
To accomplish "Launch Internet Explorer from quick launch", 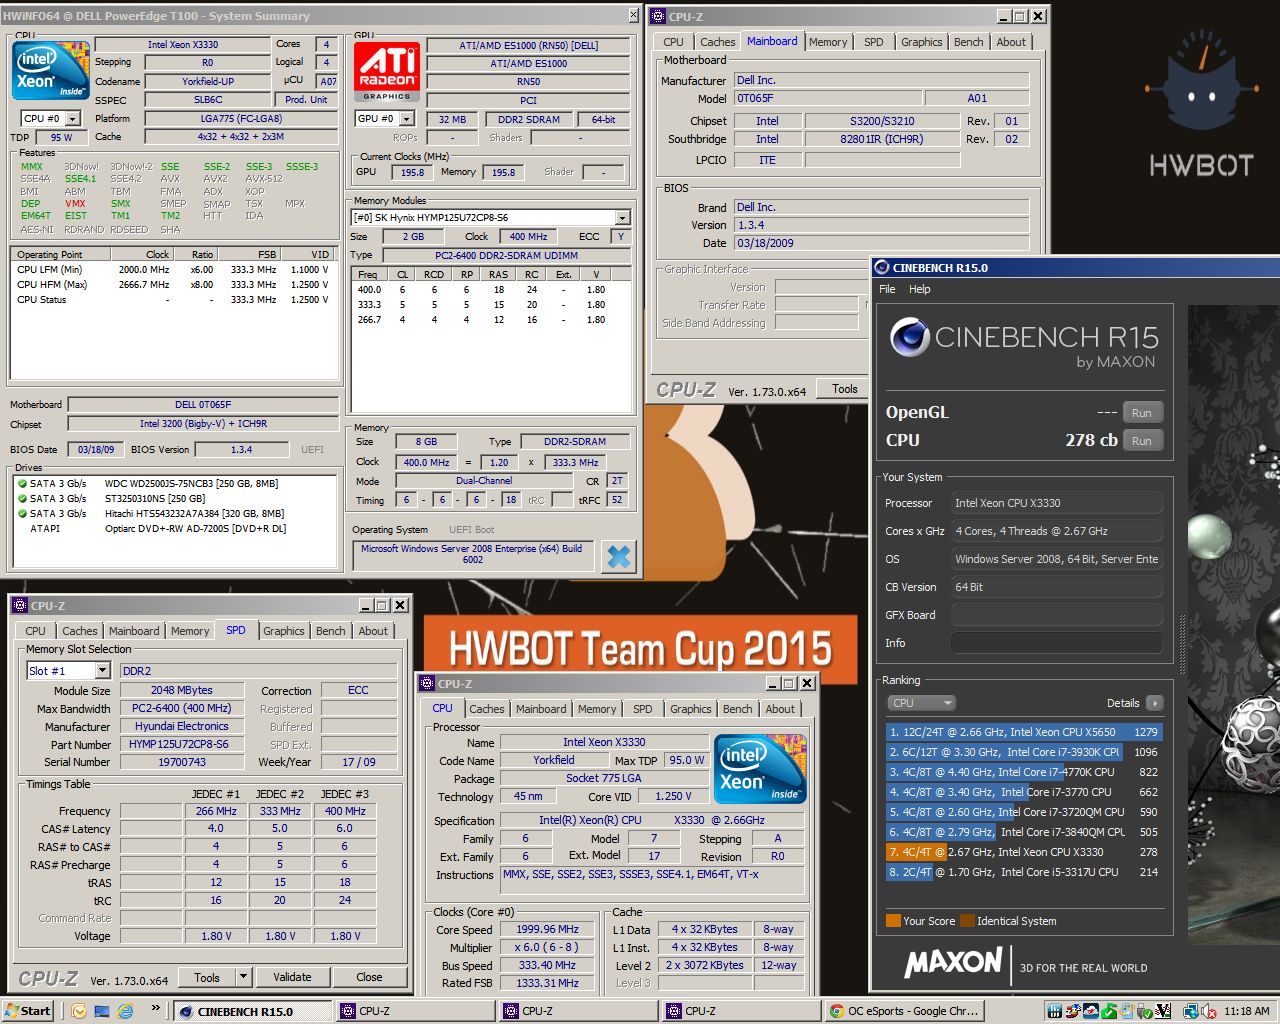I will click(x=125, y=1011).
